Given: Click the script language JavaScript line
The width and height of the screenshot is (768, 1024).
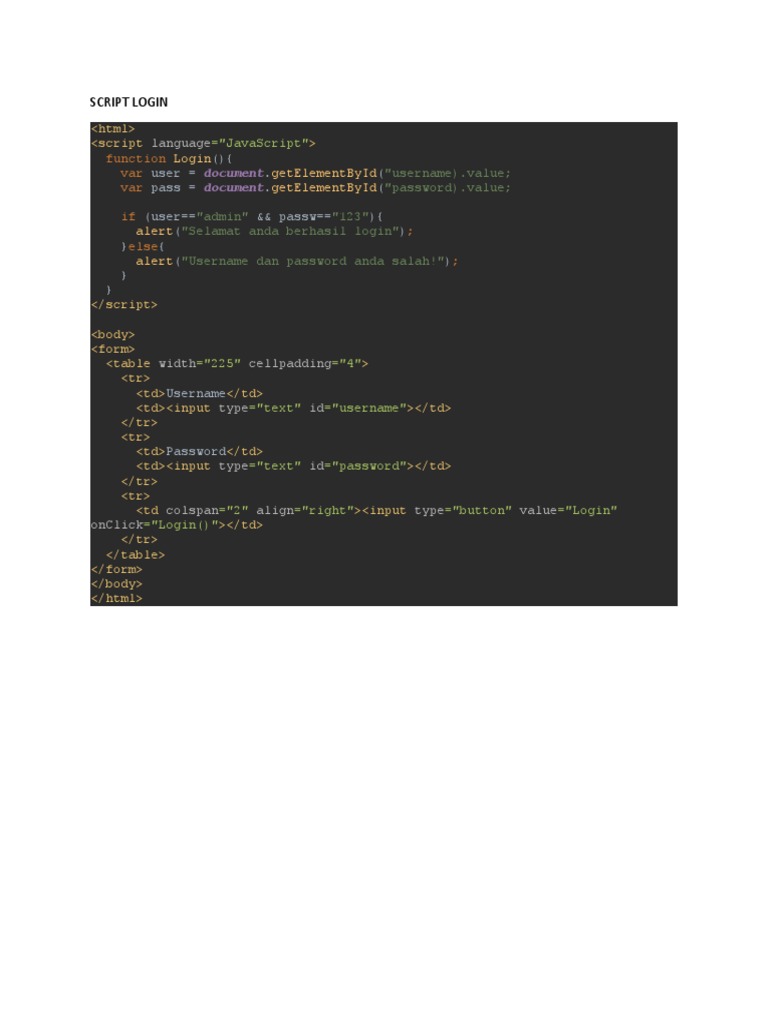Looking at the screenshot, I should (x=203, y=143).
